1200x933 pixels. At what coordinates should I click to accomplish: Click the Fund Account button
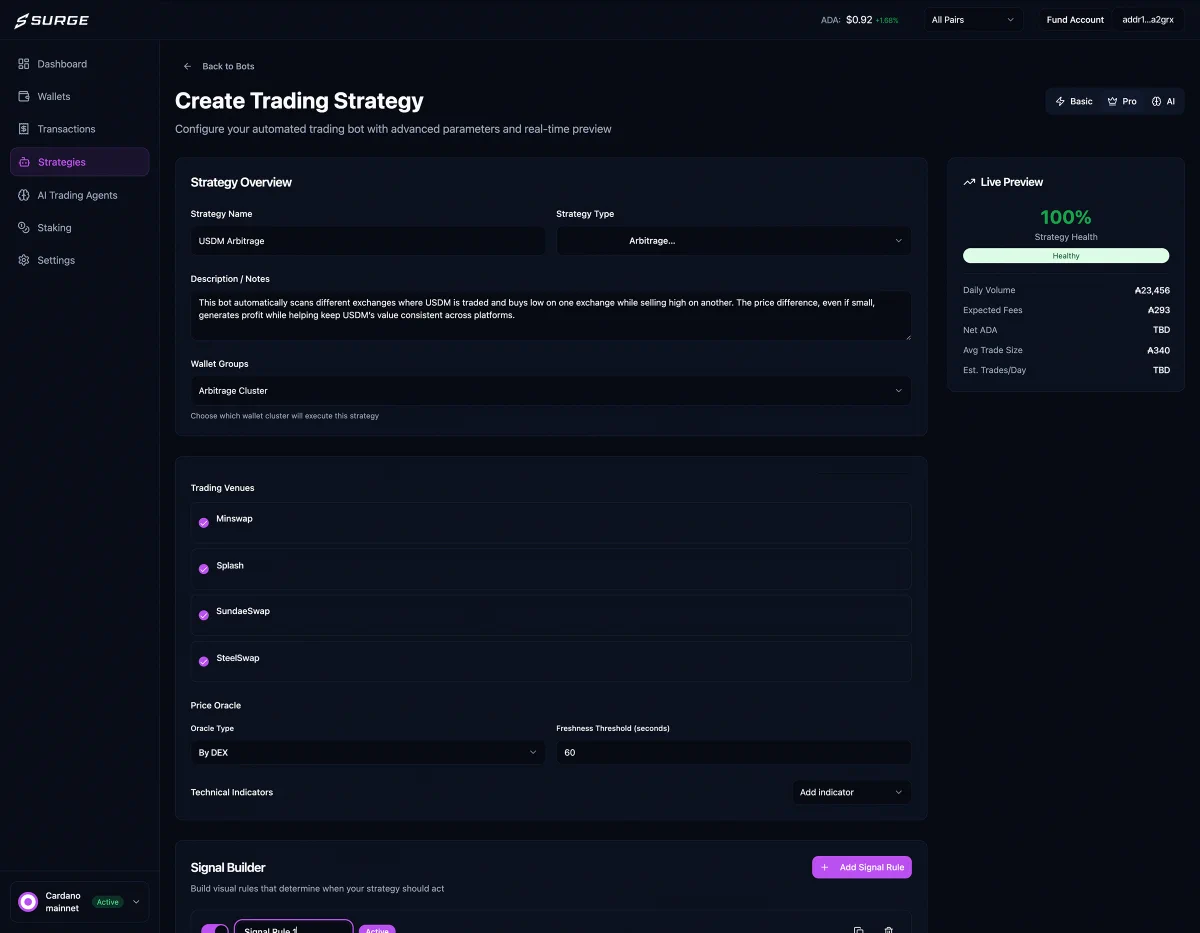tap(1075, 20)
